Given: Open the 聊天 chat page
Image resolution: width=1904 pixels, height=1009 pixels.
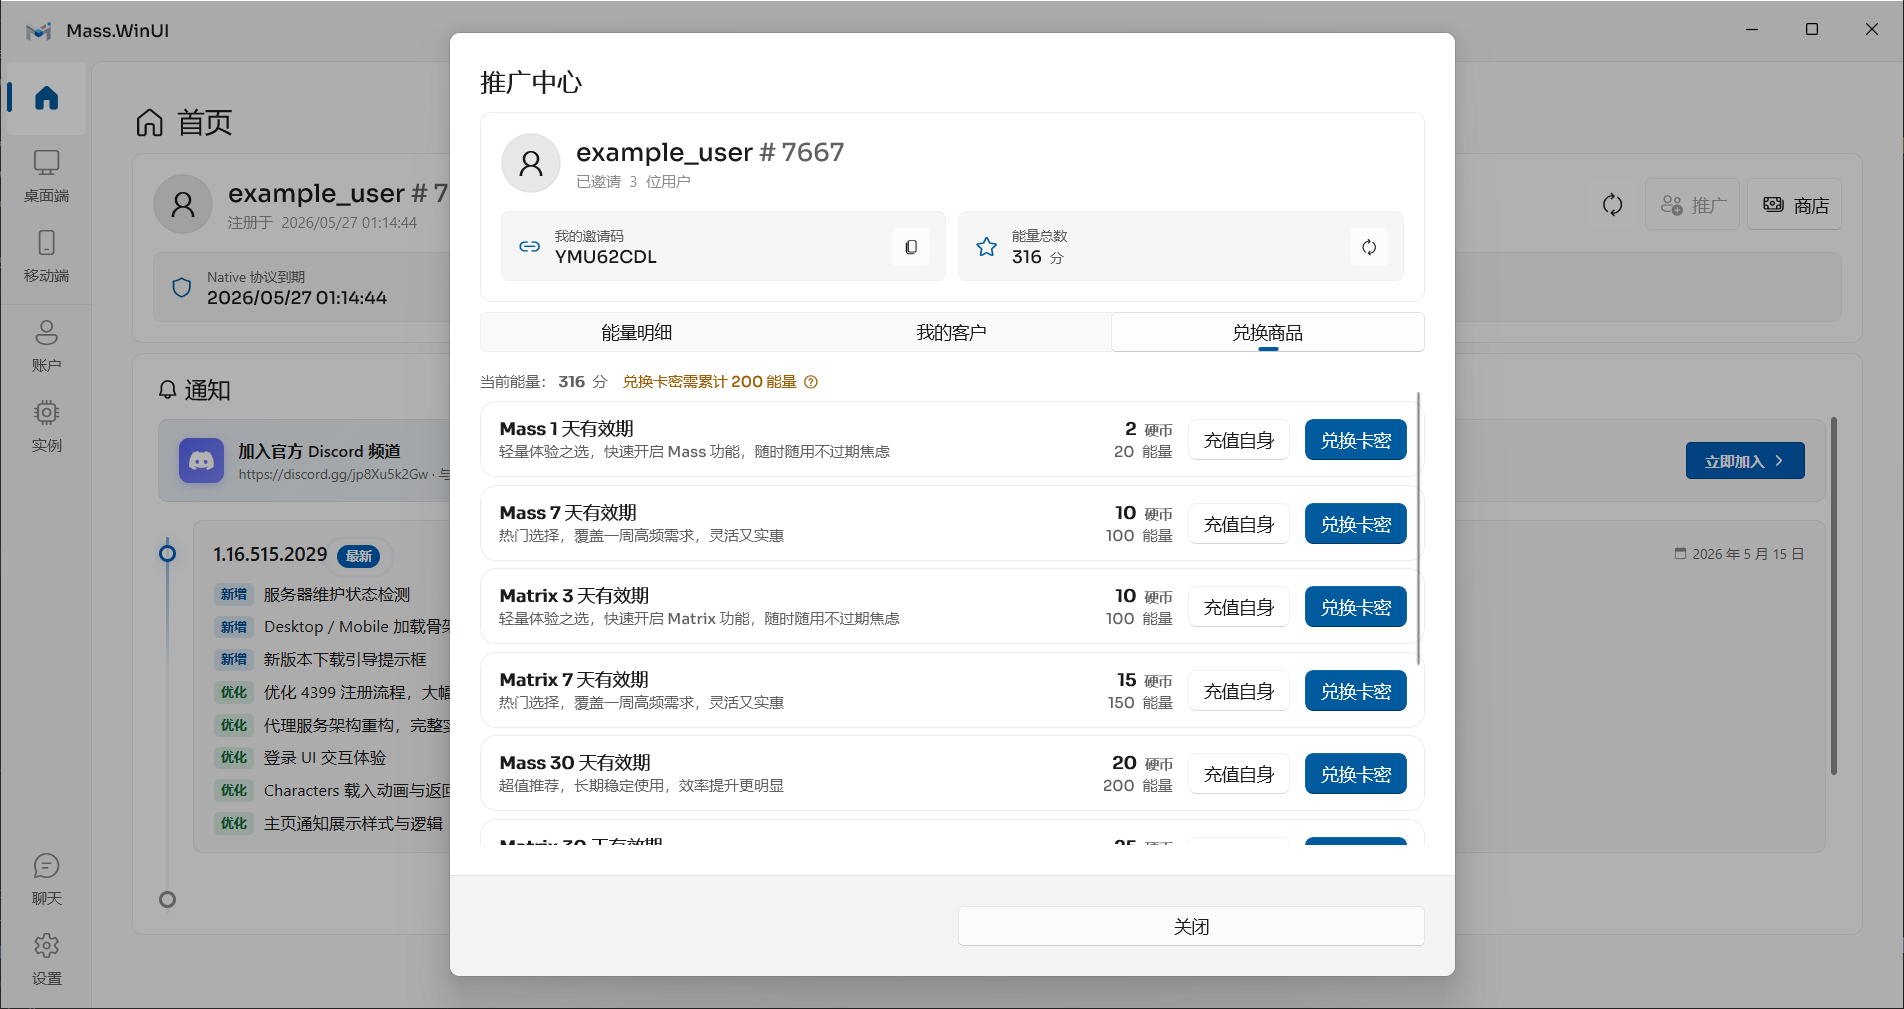Looking at the screenshot, I should tap(46, 879).
